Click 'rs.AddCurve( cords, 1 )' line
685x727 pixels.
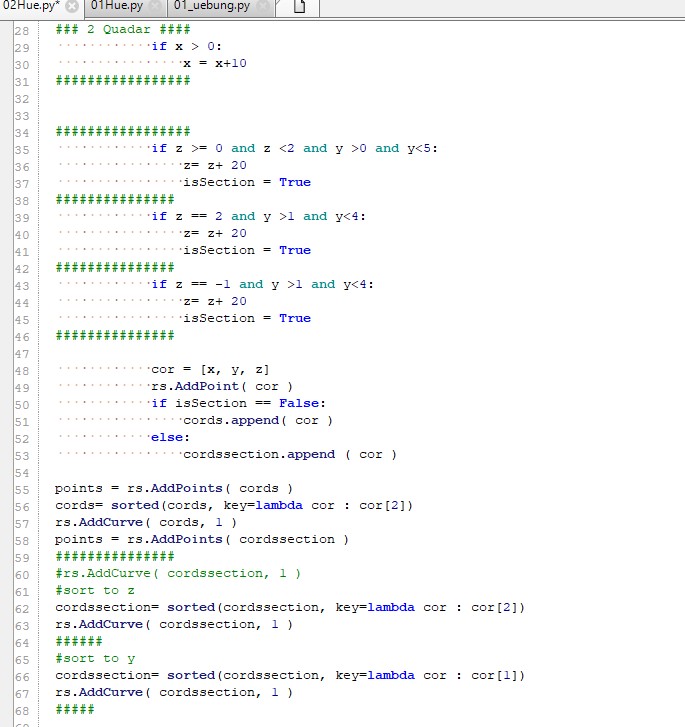[x=146, y=523]
